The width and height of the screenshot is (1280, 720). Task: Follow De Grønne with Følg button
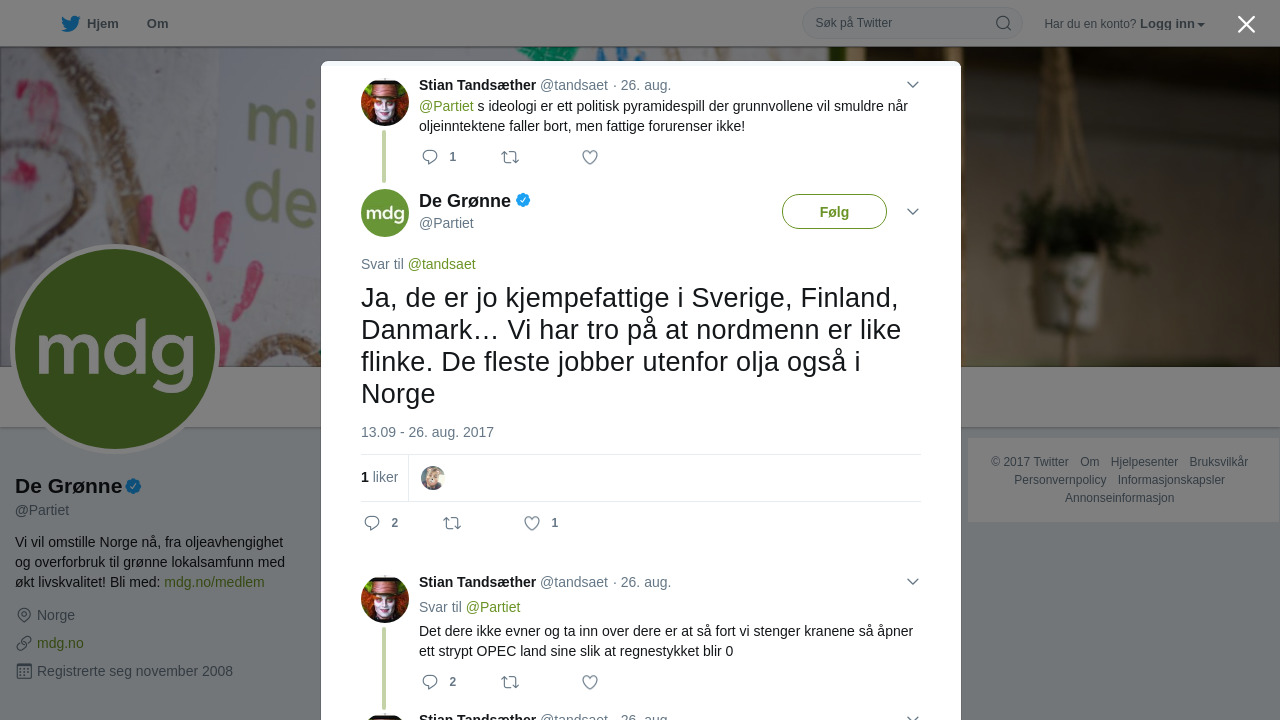834,212
